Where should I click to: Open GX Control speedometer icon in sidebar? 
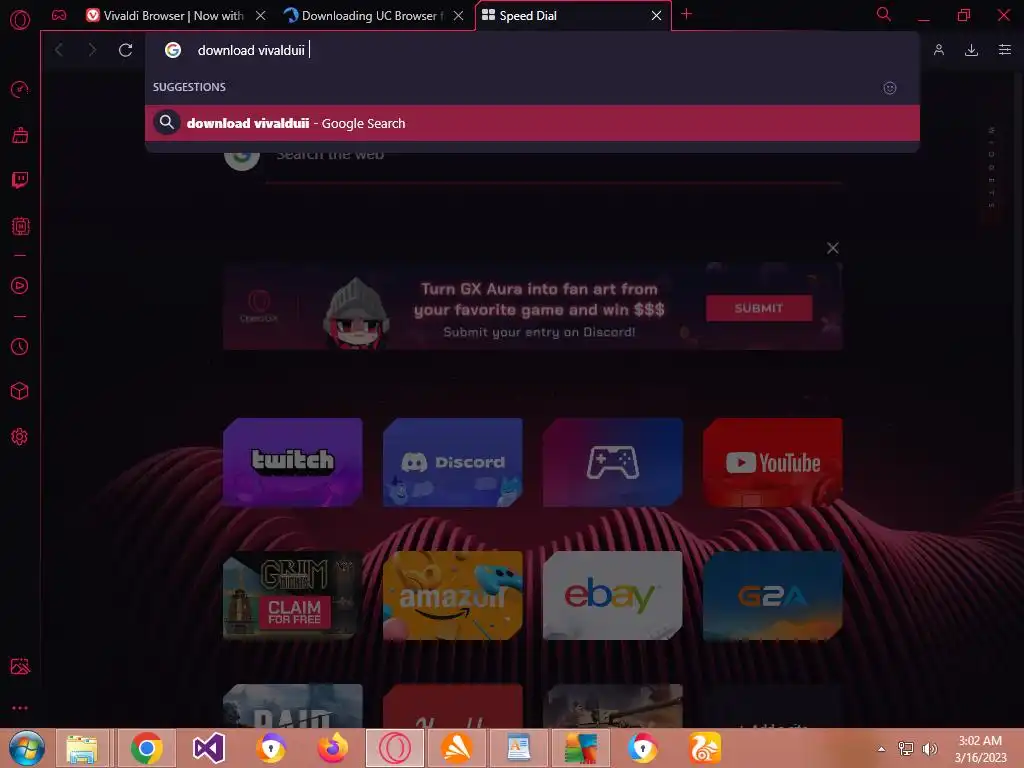click(x=20, y=89)
